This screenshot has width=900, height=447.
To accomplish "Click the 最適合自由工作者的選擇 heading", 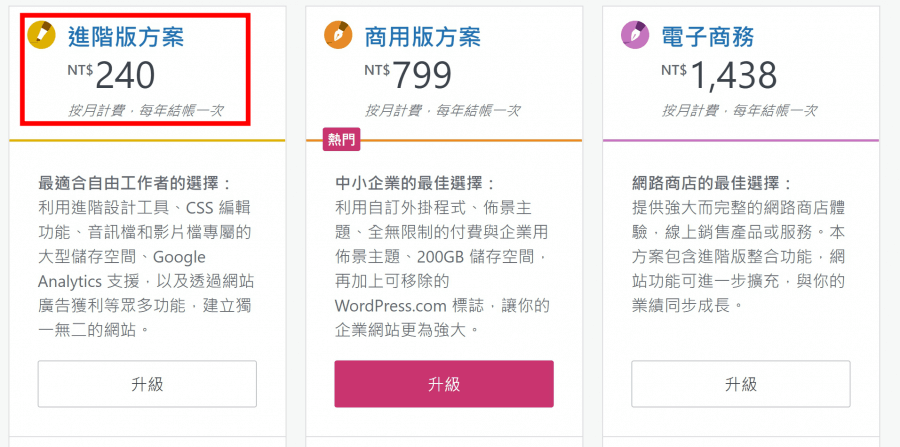I will pyautogui.click(x=135, y=184).
